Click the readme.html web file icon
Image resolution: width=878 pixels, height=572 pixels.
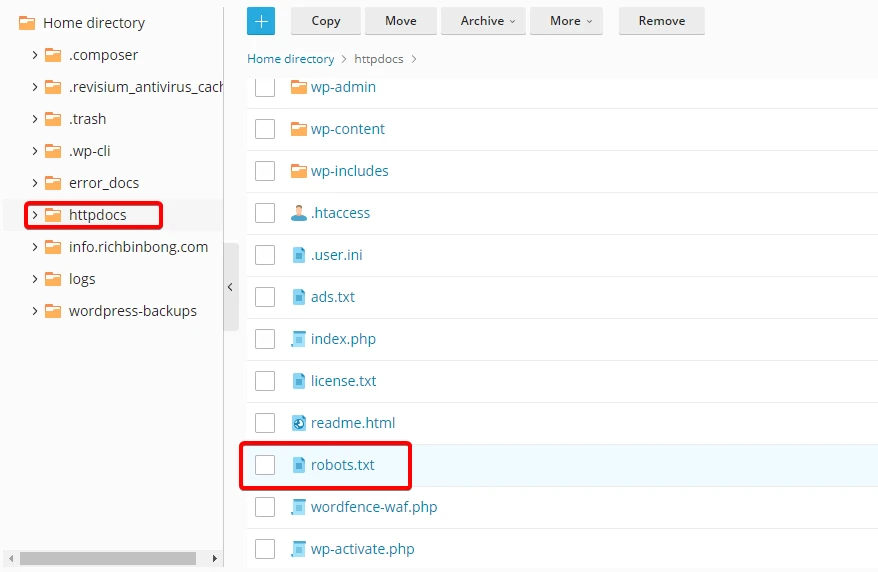(299, 423)
